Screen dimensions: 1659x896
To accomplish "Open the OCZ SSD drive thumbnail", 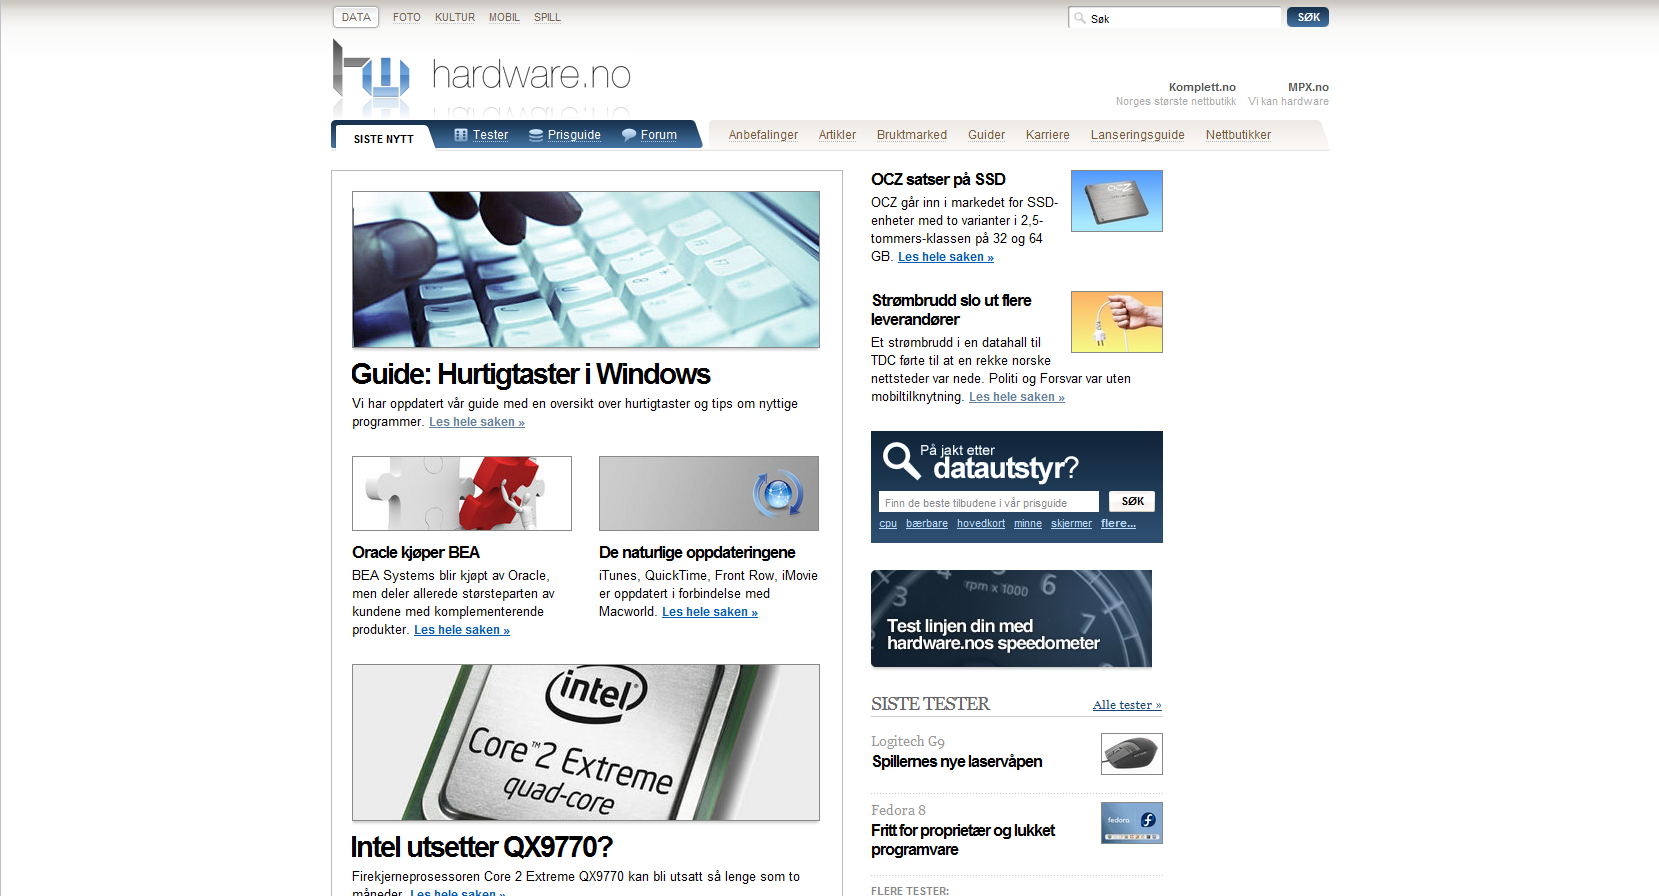I will tap(1117, 201).
